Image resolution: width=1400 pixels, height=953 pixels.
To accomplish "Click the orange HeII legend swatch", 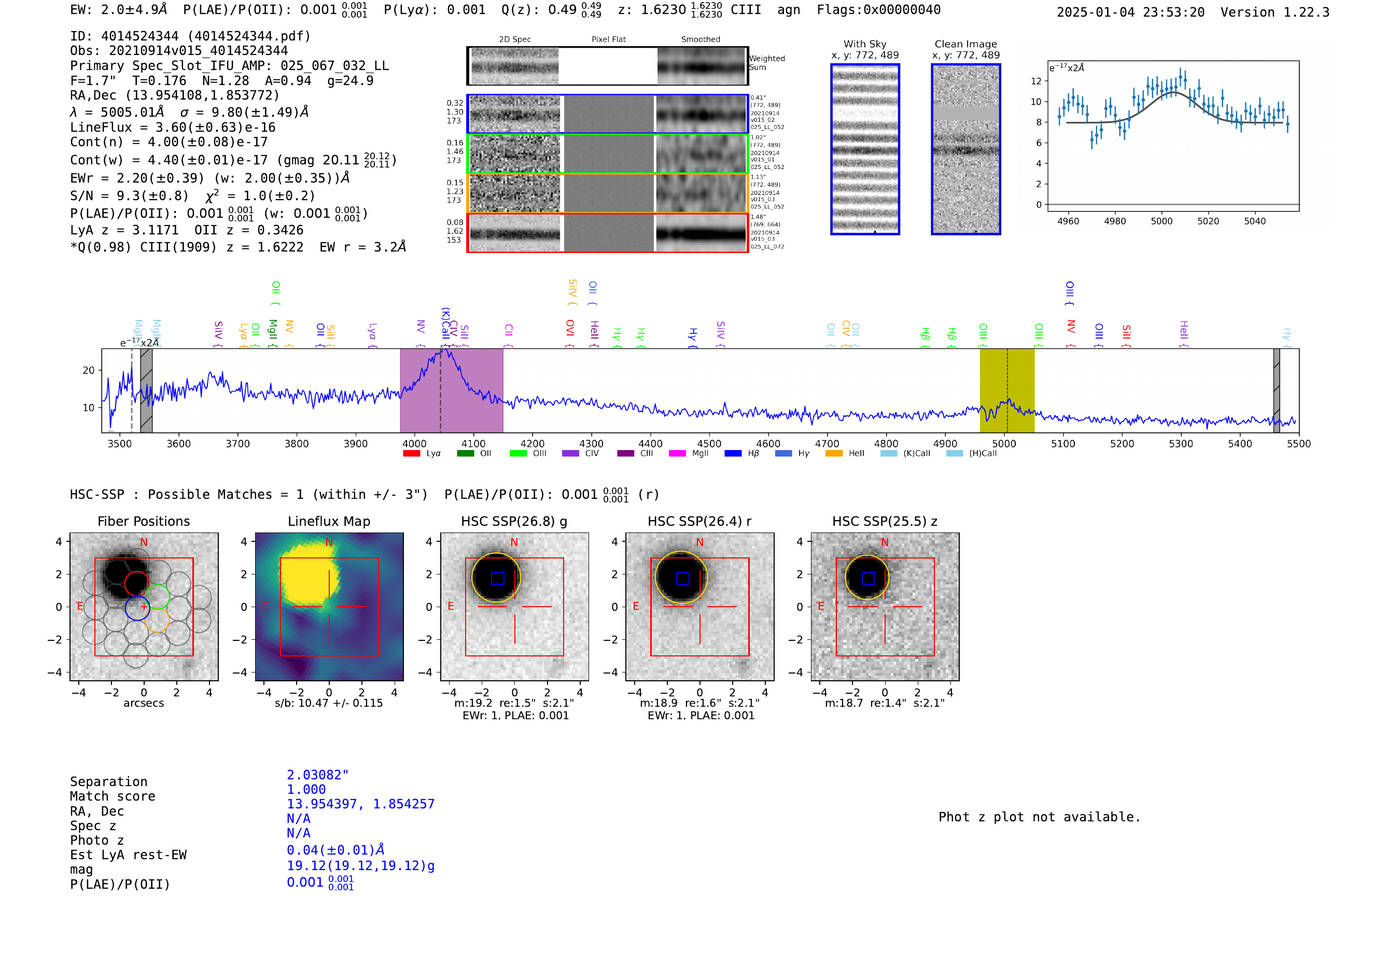I will [834, 454].
